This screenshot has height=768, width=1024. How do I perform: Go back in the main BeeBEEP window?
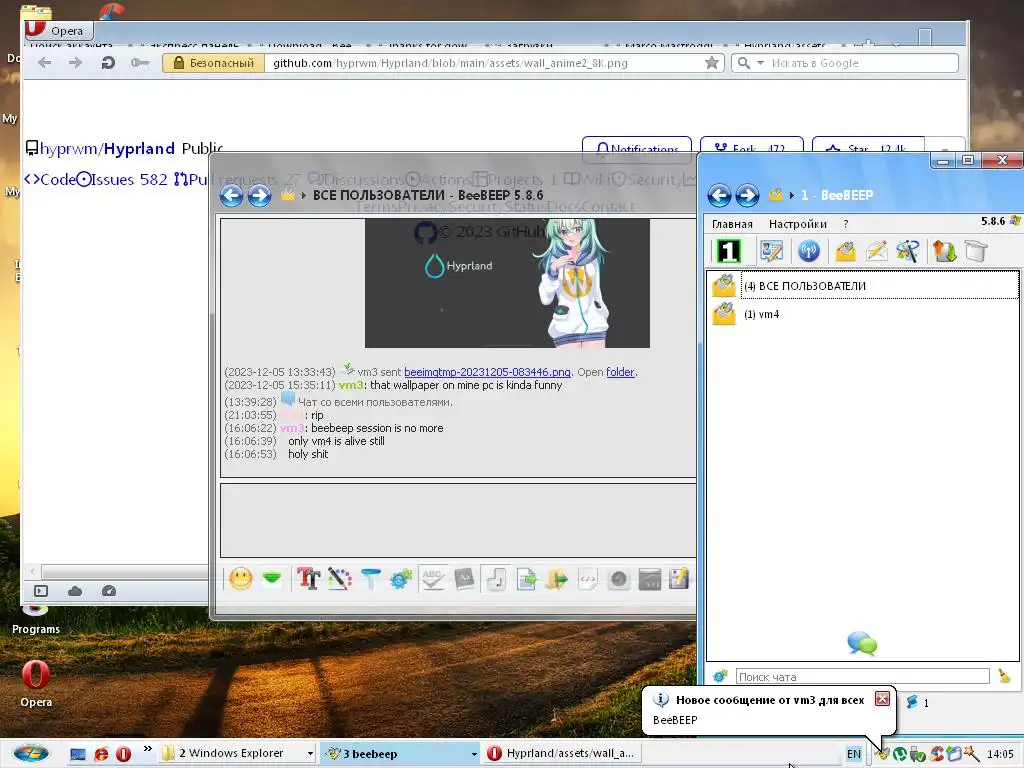719,195
